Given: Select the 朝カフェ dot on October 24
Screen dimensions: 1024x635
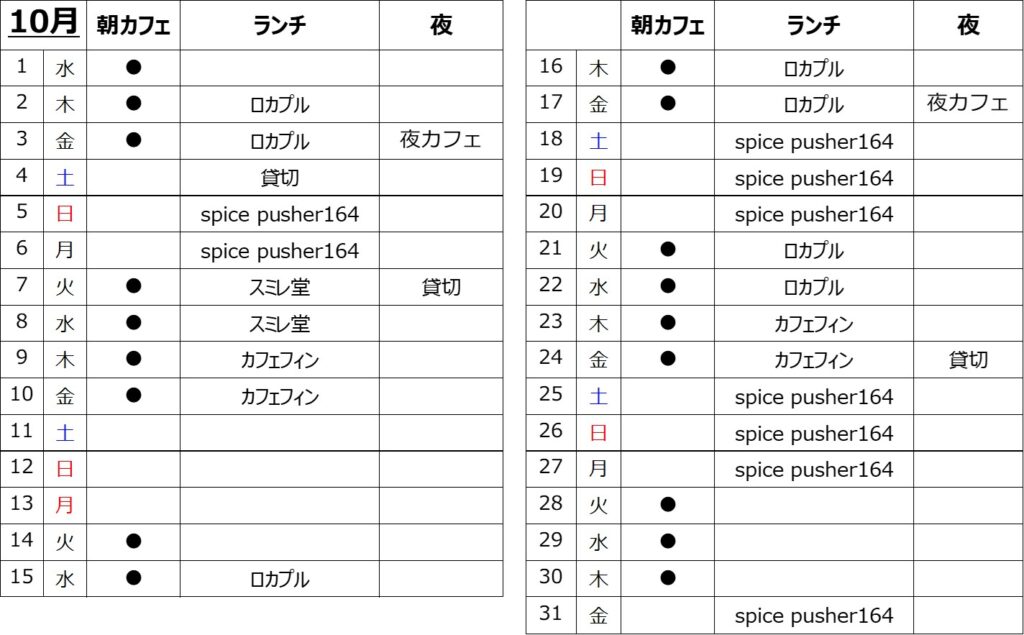Looking at the screenshot, I should [668, 358].
